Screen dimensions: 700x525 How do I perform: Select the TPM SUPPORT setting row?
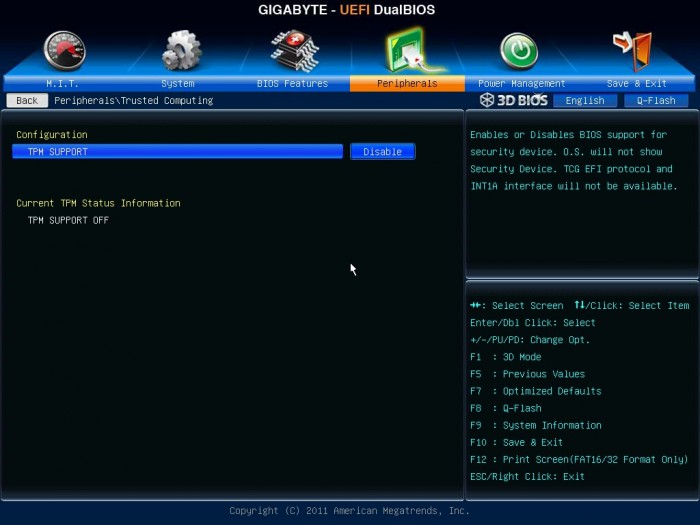(178, 151)
